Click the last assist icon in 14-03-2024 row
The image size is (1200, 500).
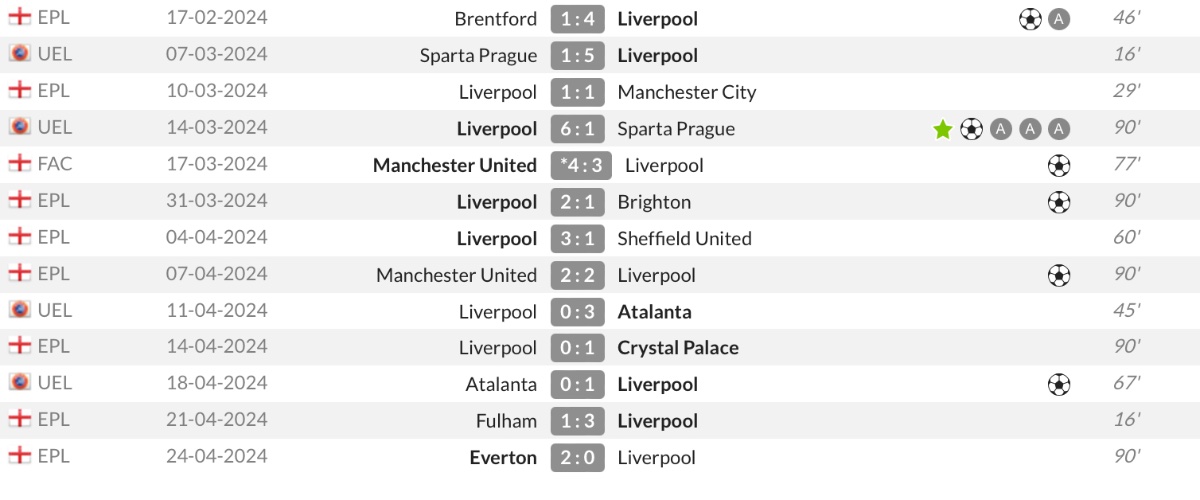(1059, 129)
